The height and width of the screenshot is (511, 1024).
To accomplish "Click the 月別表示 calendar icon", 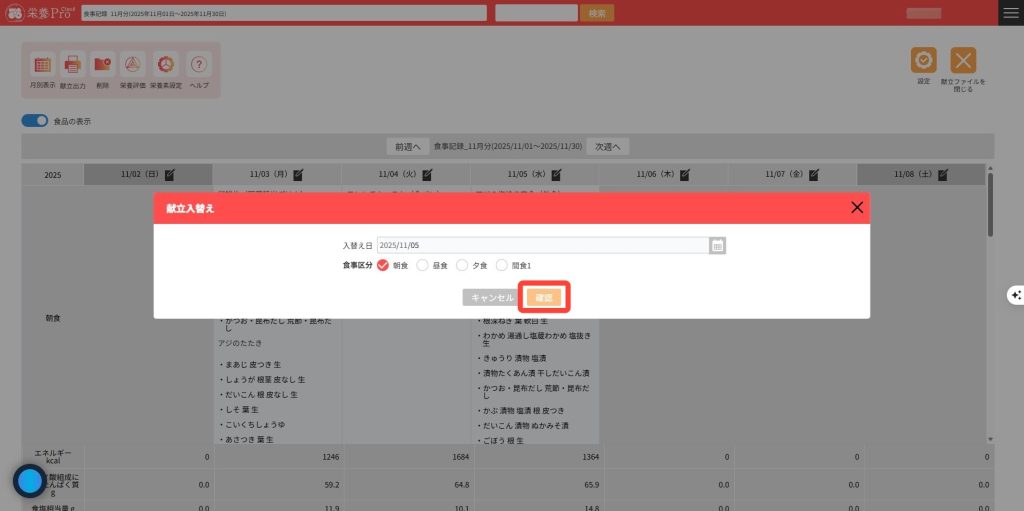I will point(43,65).
